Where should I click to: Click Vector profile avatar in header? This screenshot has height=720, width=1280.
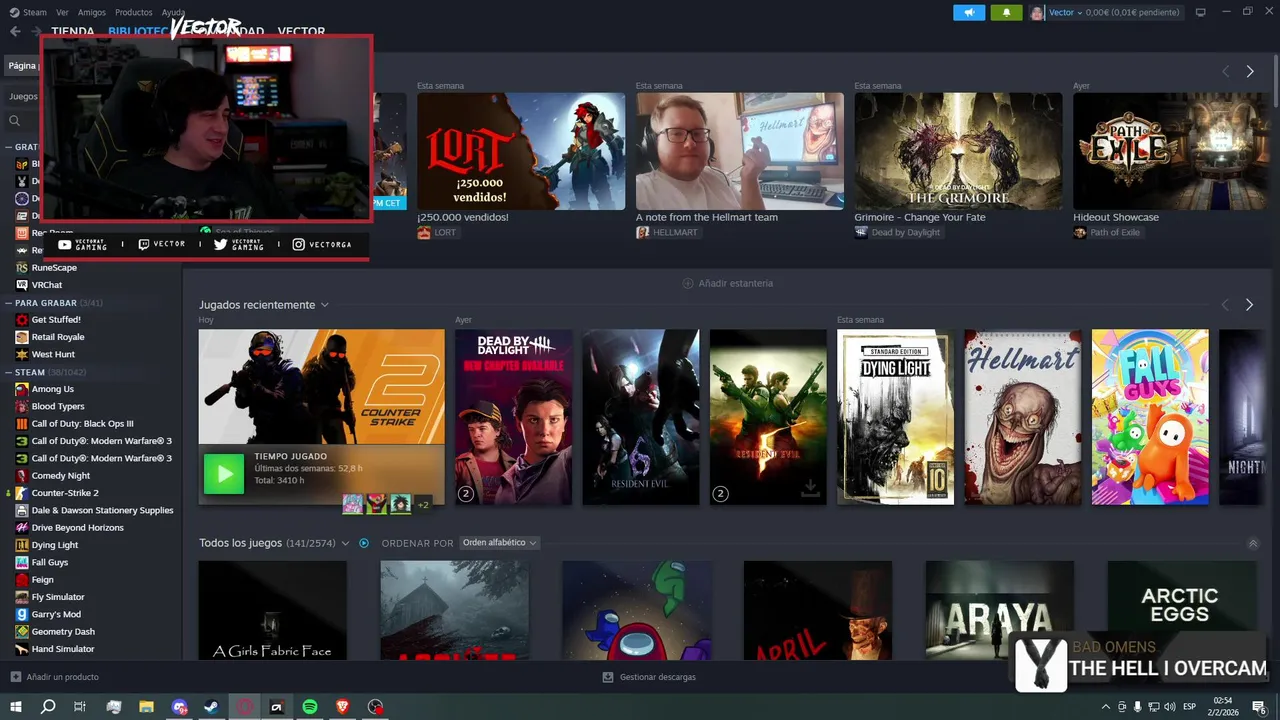tap(1037, 12)
